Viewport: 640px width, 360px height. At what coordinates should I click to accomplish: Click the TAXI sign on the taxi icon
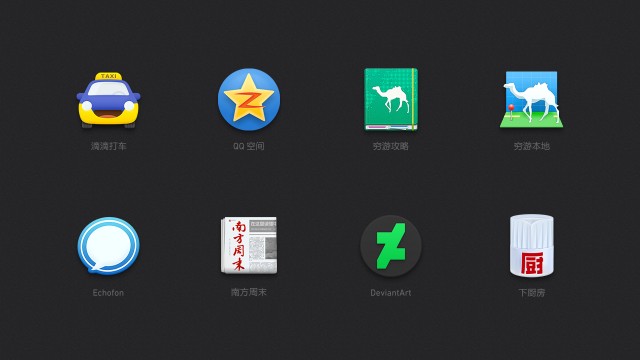109,76
